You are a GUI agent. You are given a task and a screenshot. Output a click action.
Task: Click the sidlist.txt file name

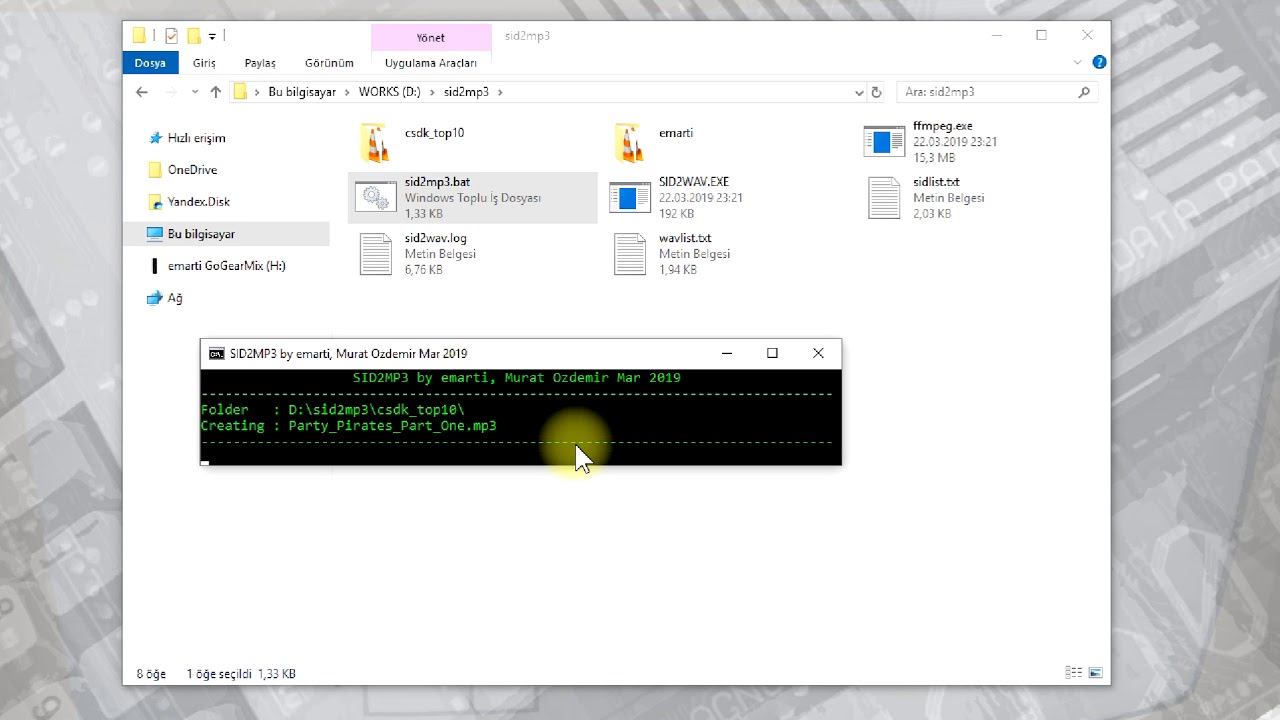936,182
